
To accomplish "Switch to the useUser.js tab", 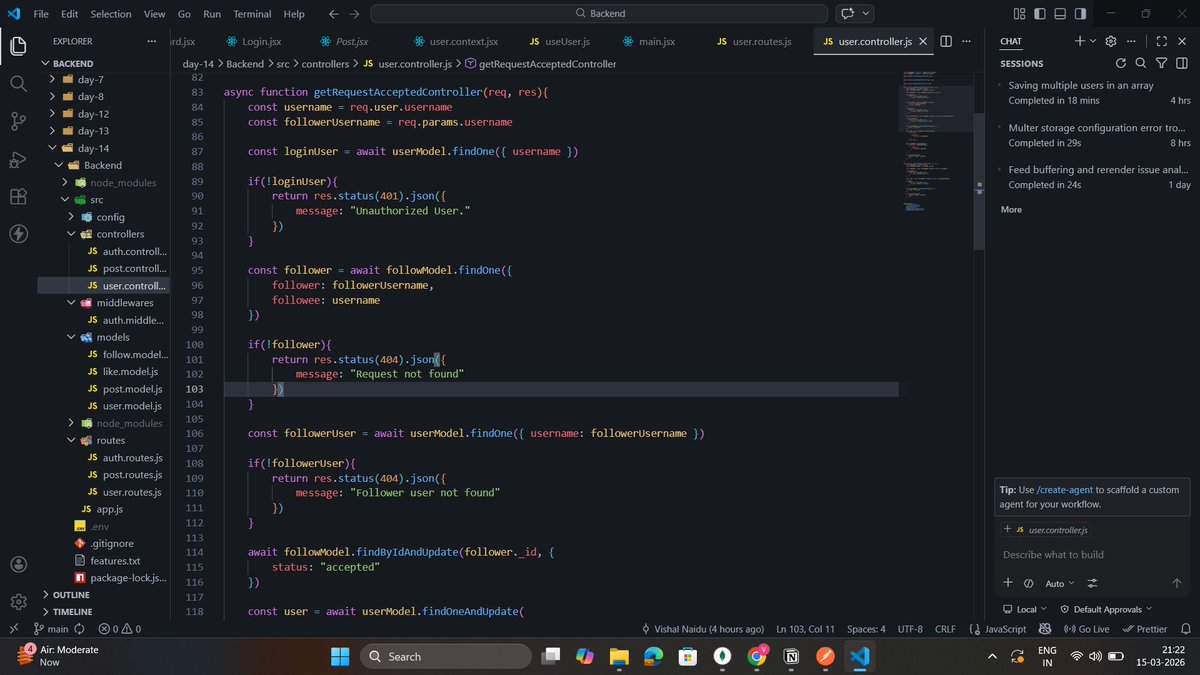I will (x=558, y=41).
